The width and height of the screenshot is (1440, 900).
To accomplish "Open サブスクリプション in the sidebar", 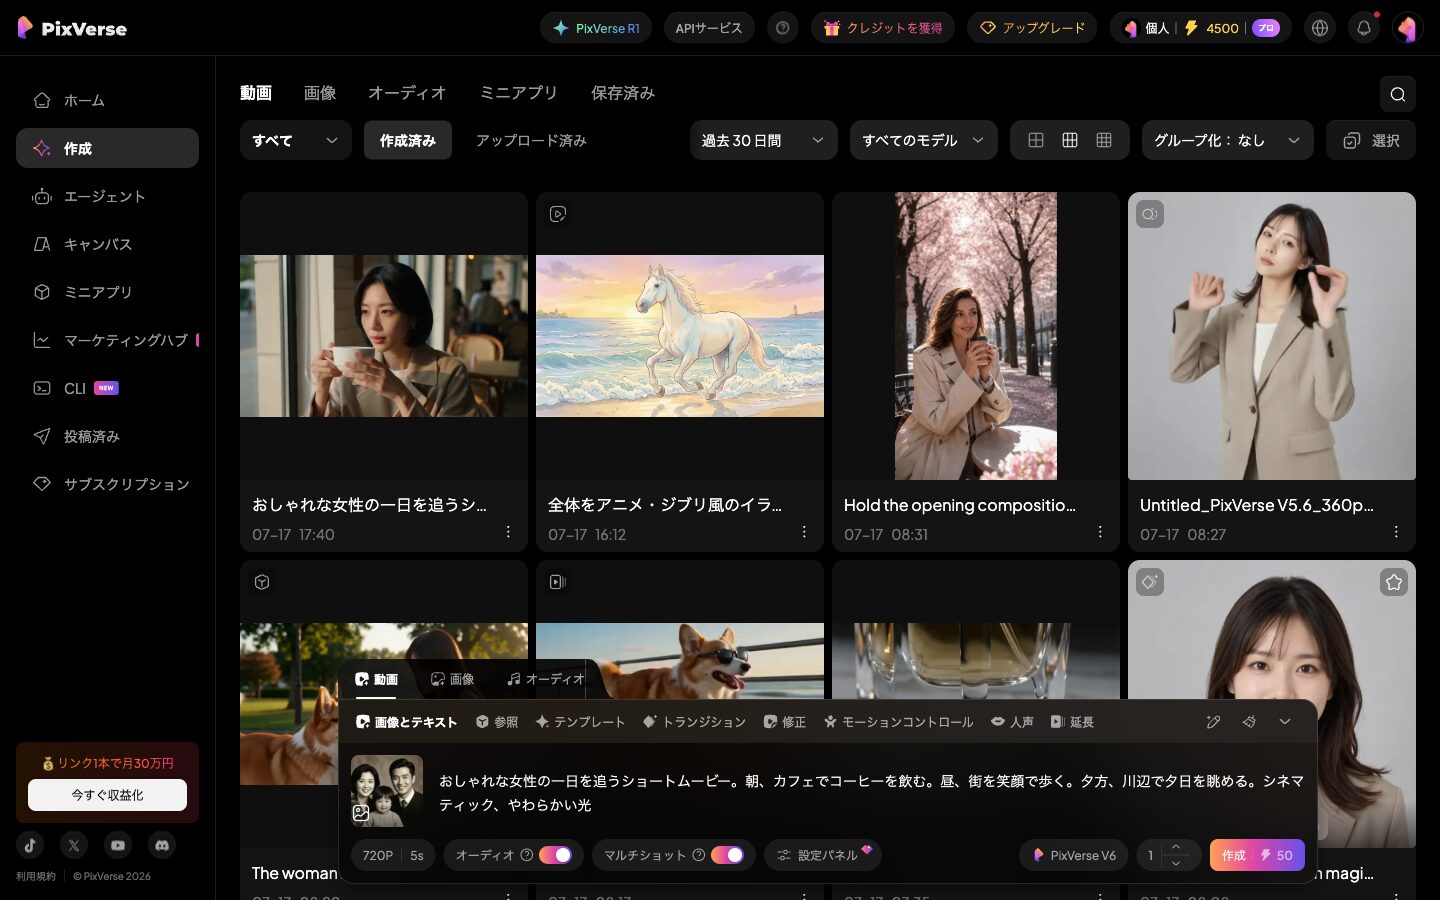I will (107, 484).
